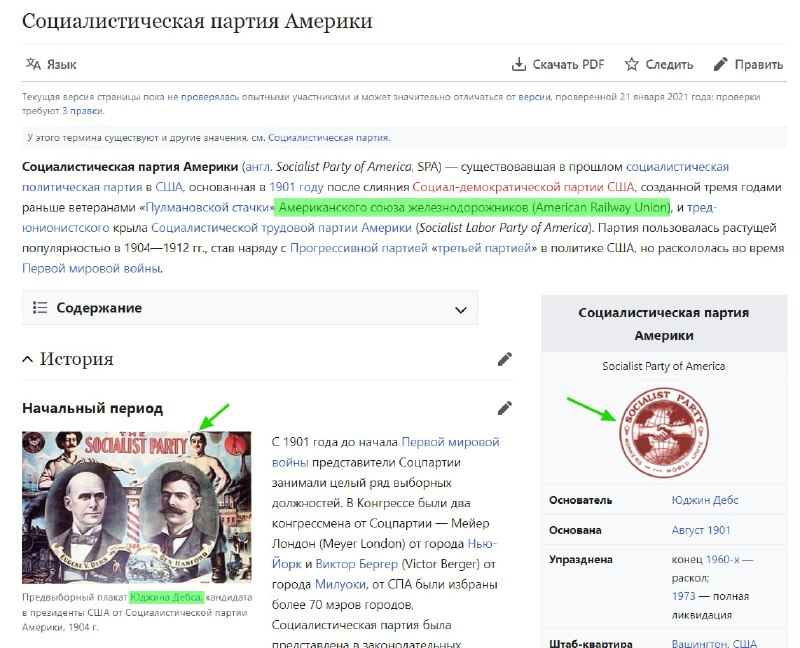
Task: Open the Socialist Party red globe logo
Action: [x=663, y=433]
